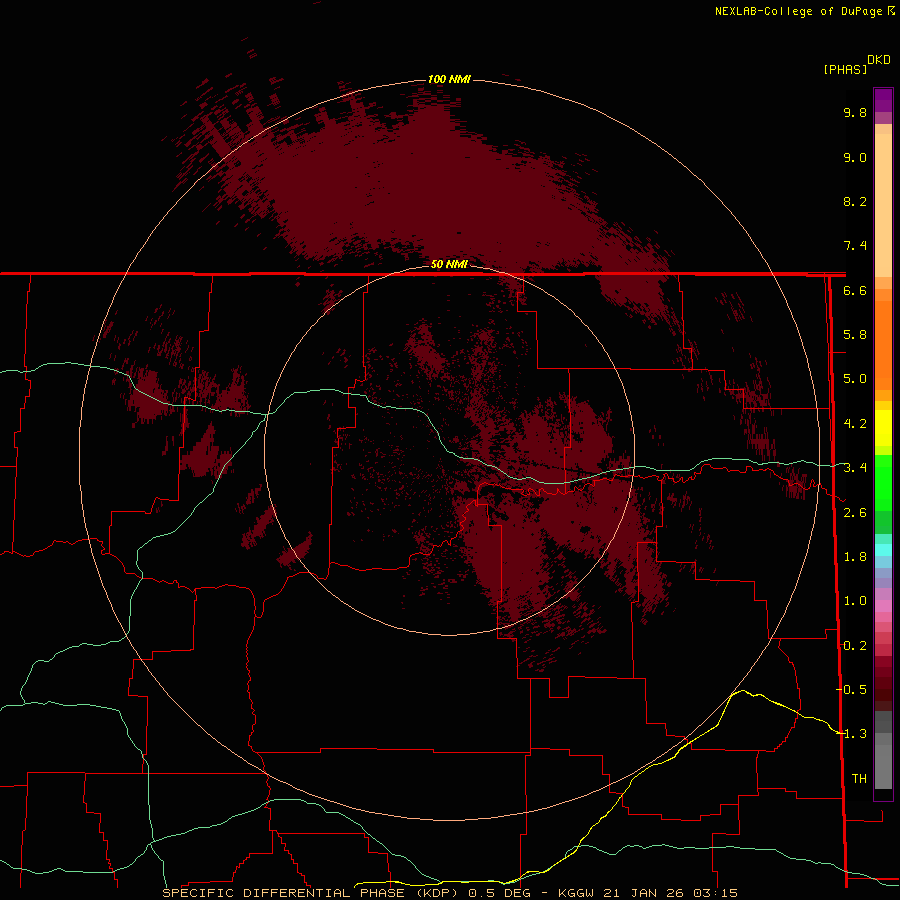
Task: Click the TH threshold label
Action: (x=859, y=779)
